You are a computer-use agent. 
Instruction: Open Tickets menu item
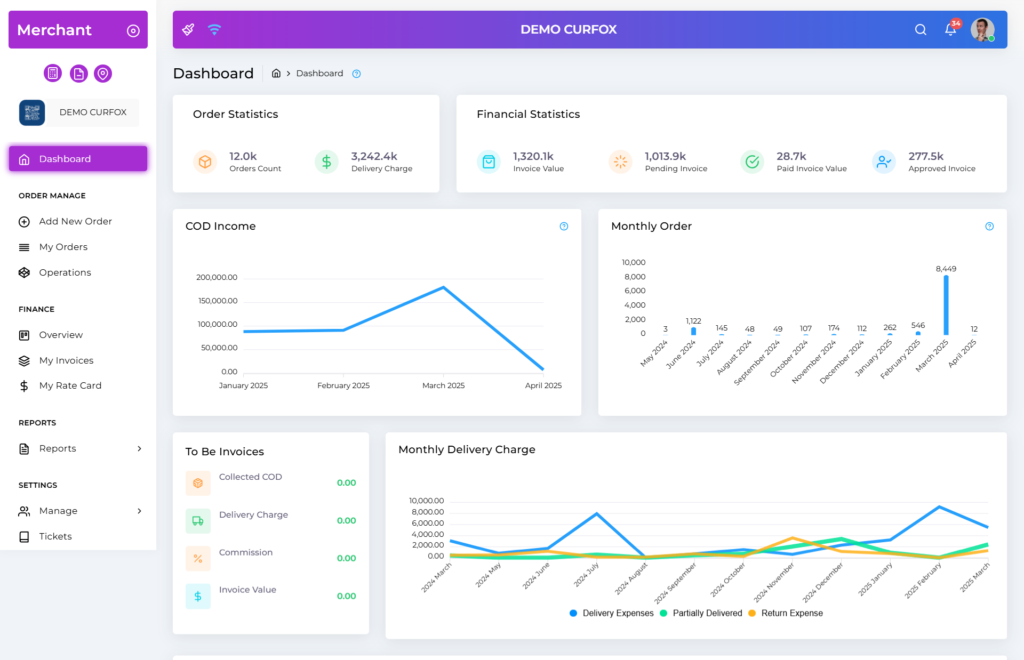pyautogui.click(x=78, y=537)
